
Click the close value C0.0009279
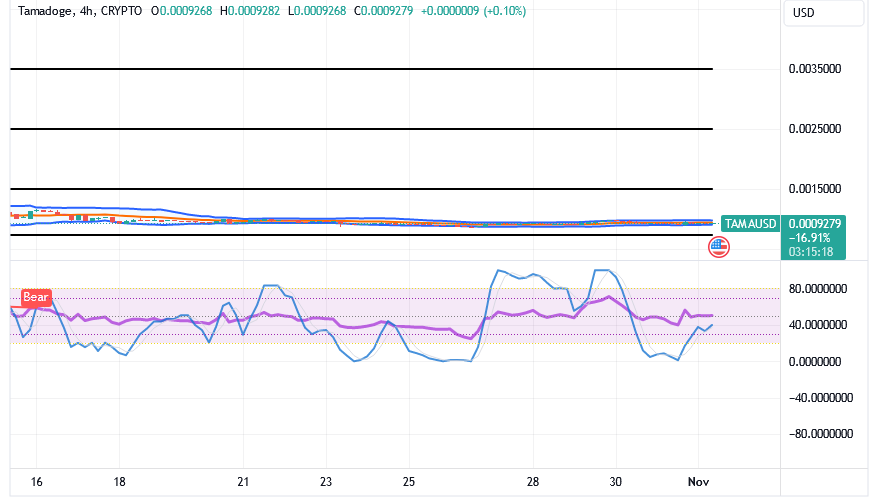point(384,11)
